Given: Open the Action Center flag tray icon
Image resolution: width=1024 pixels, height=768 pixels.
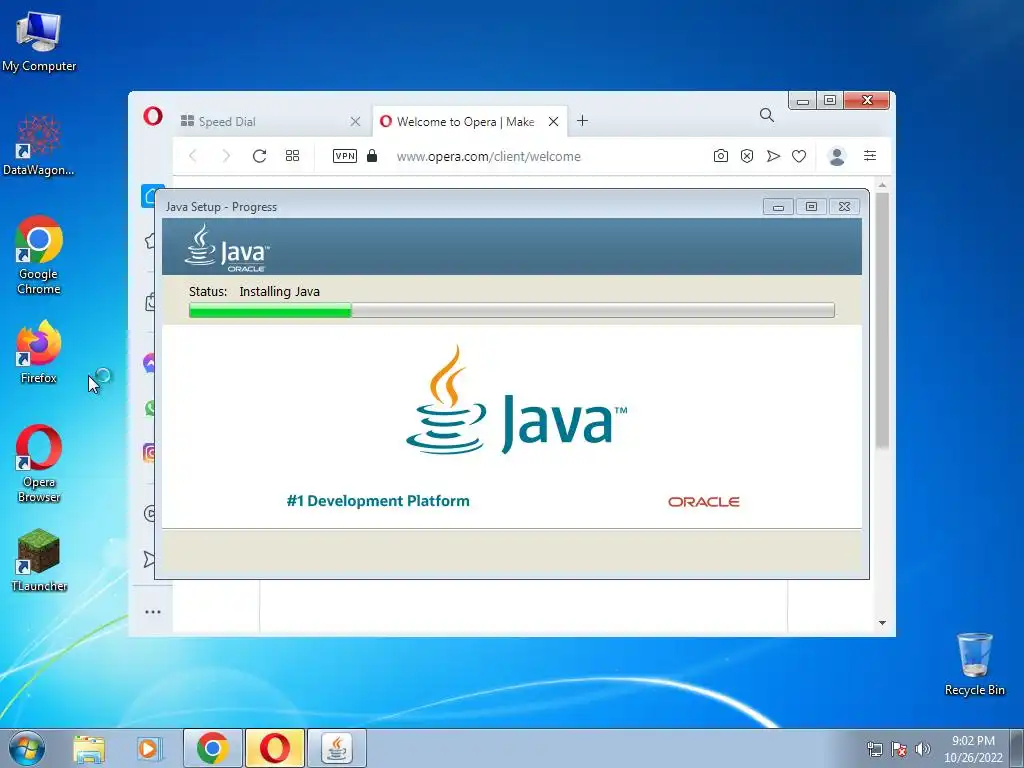Looking at the screenshot, I should pos(899,749).
